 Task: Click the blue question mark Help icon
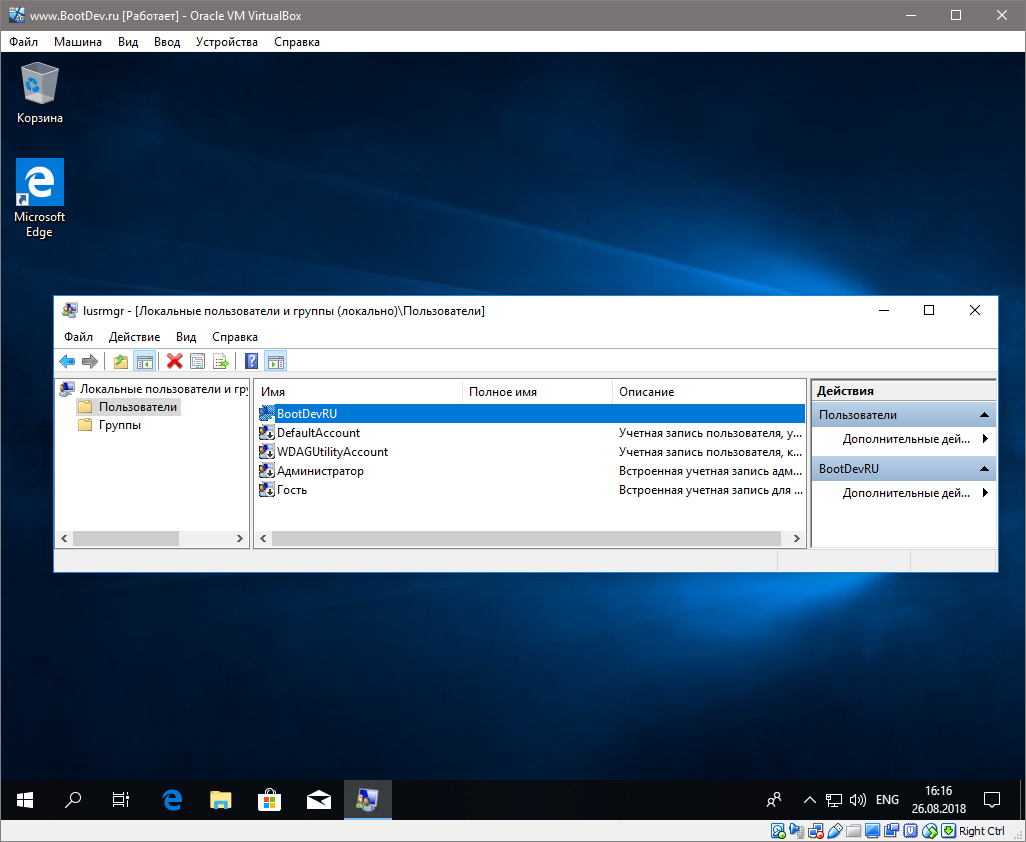coord(251,361)
